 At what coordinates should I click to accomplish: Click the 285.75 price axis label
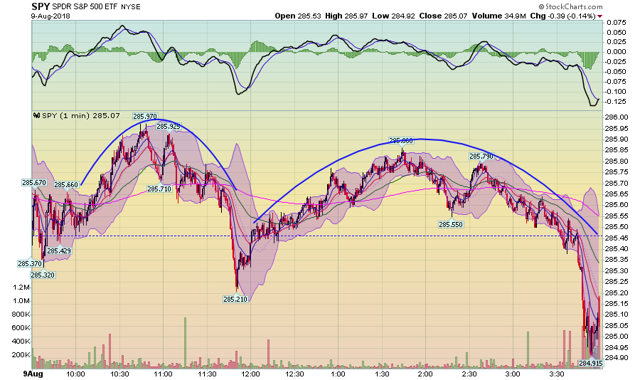pyautogui.click(x=617, y=172)
